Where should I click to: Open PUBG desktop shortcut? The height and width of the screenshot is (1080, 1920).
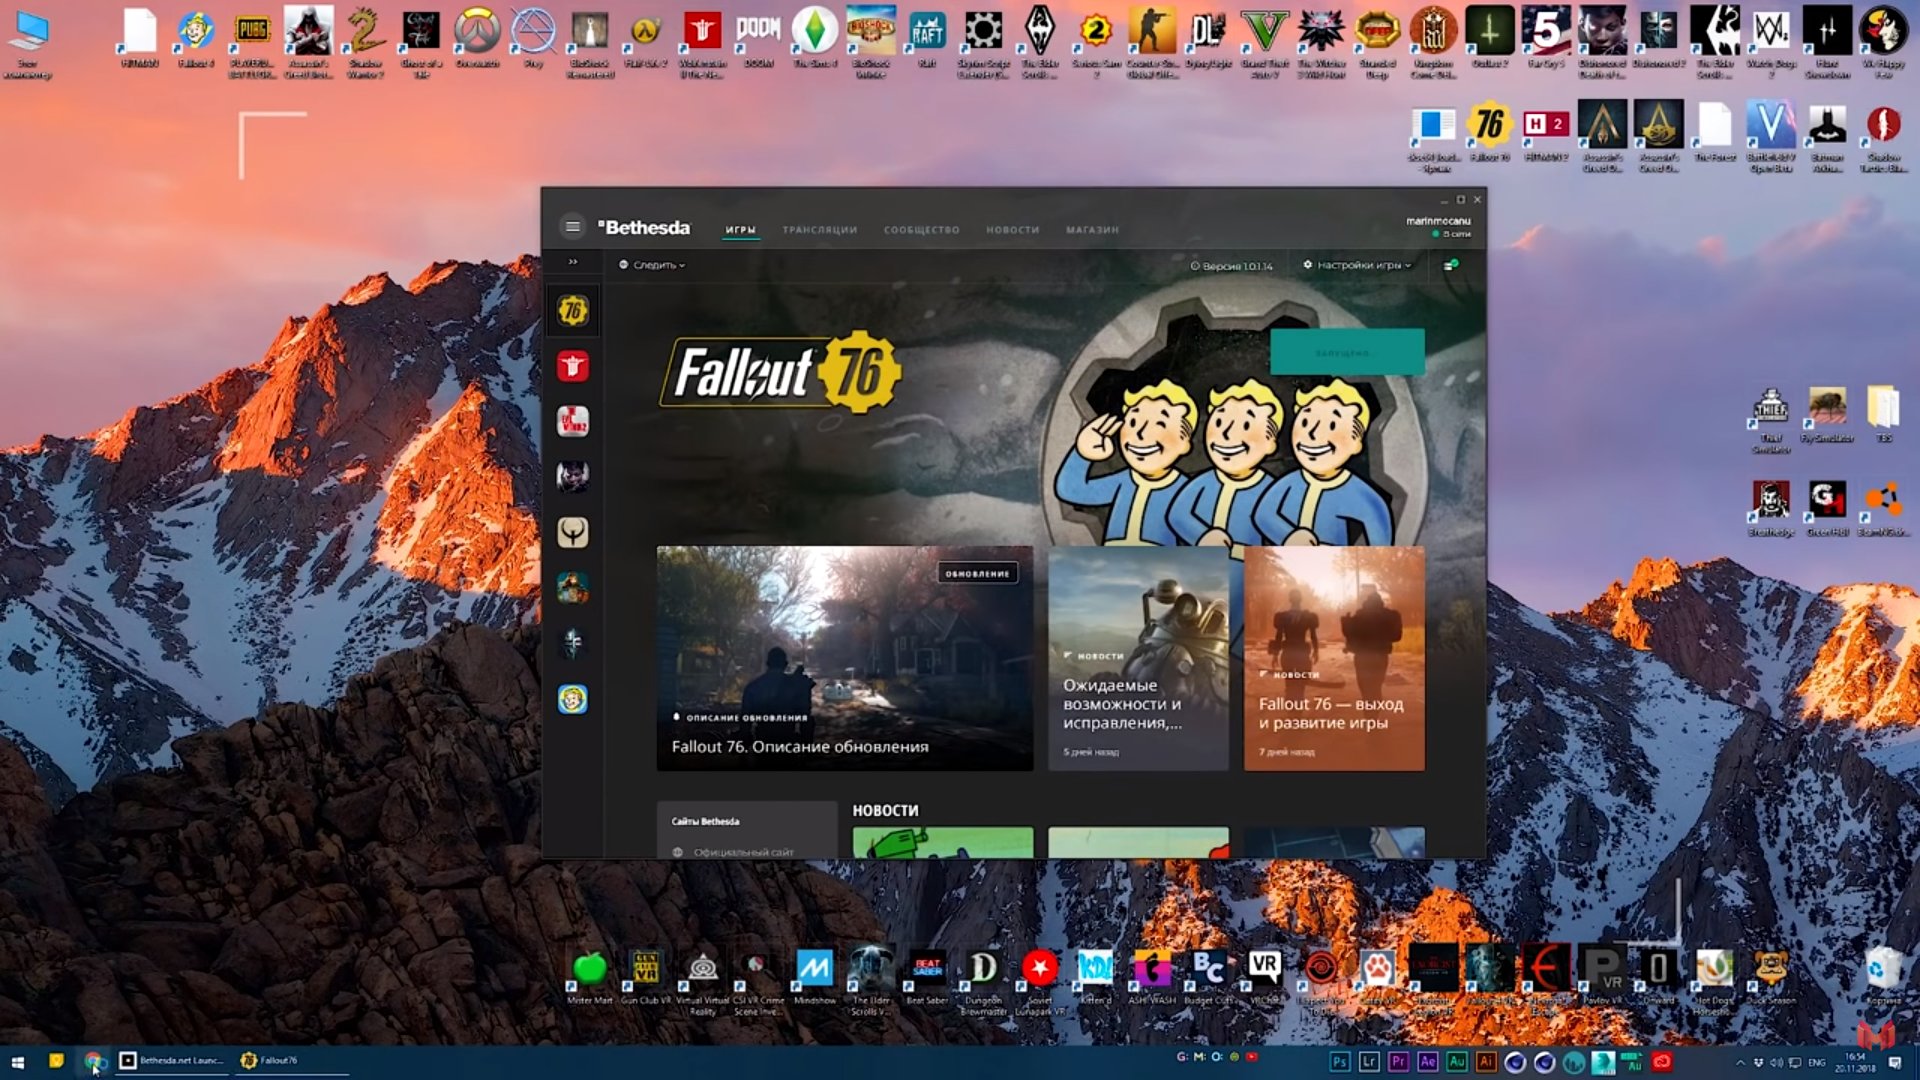click(x=252, y=43)
